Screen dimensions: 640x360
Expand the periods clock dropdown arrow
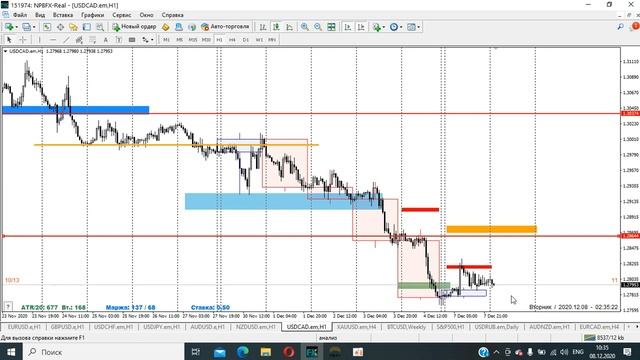(401, 27)
